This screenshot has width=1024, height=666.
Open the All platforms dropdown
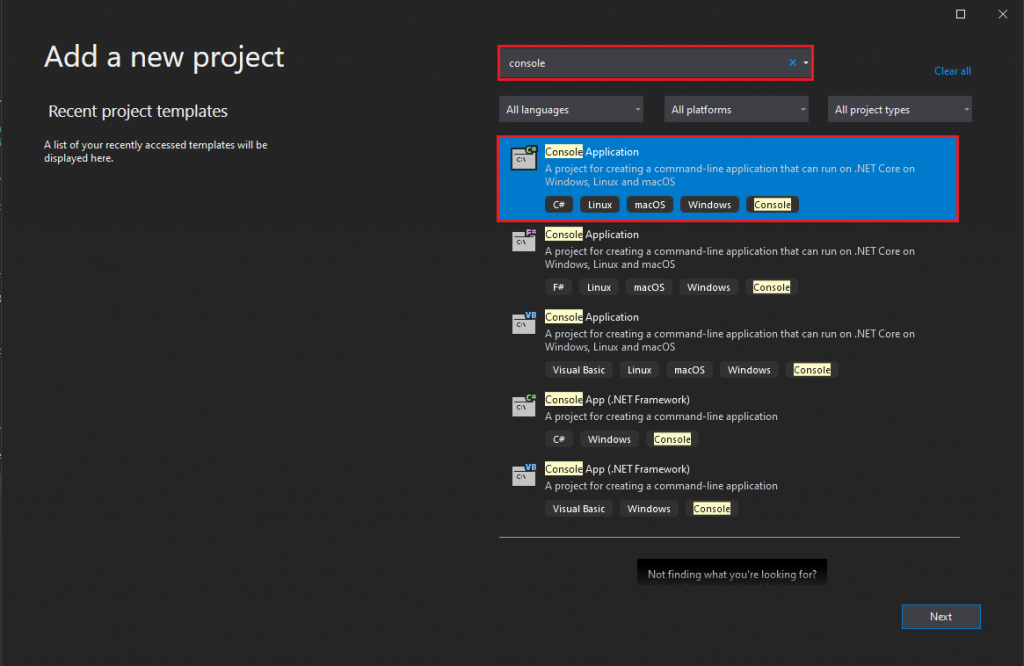tap(736, 108)
